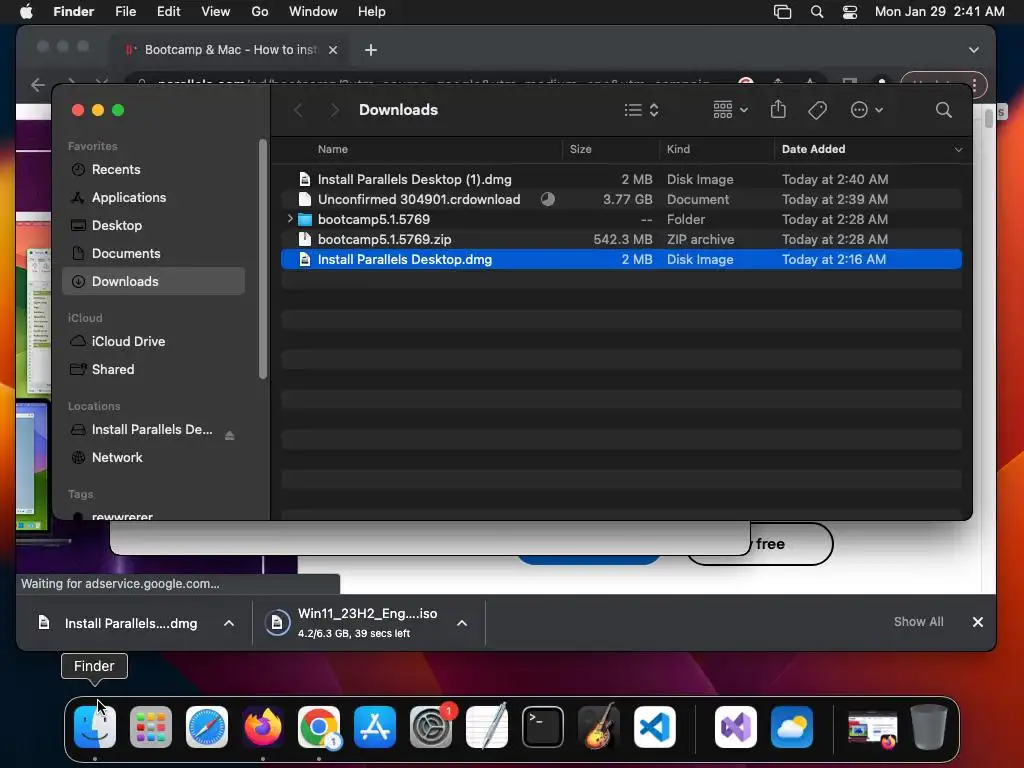Viewport: 1024px width, 768px height.
Task: Open Spotlight search in menu bar
Action: tap(816, 12)
